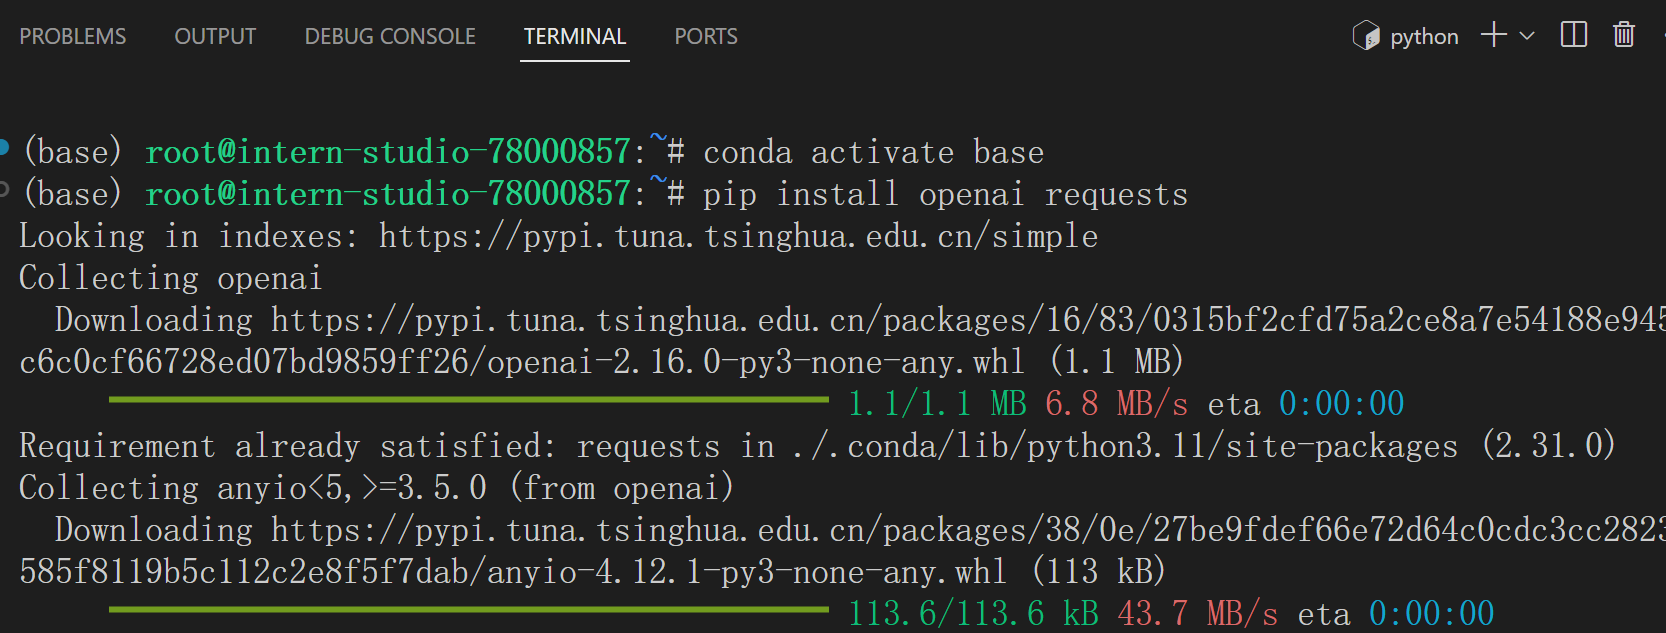The height and width of the screenshot is (633, 1666).
Task: Click the 'Collecting anyio<5,>=3.5.0' line
Action: 377,488
